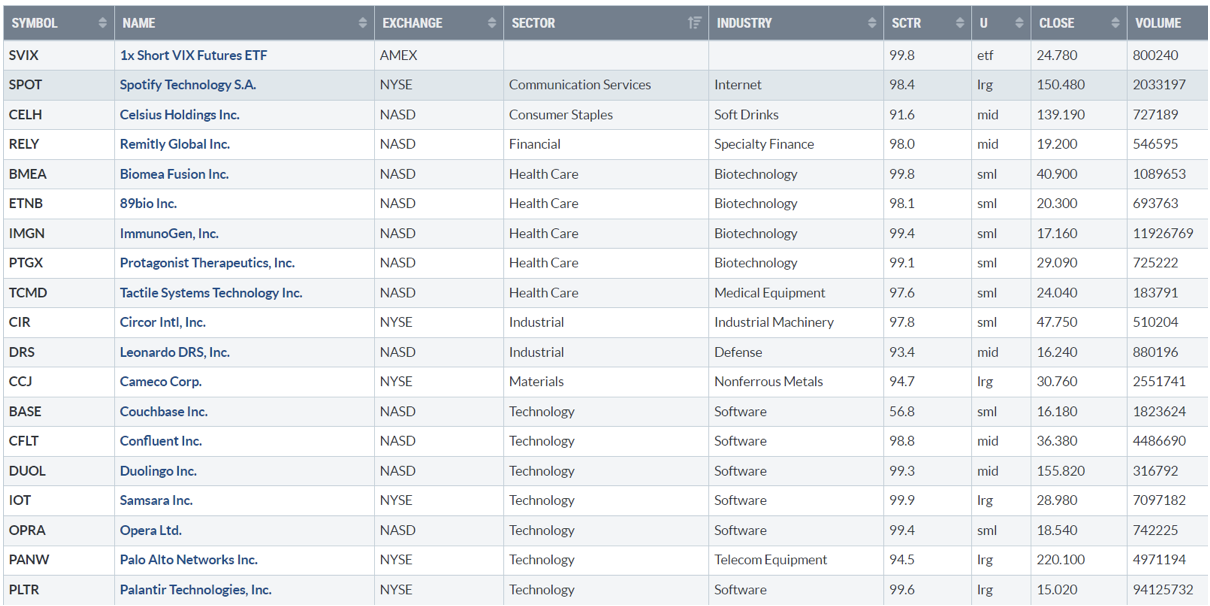Click the Remitly Global Inc. link
1210x606 pixels.
(x=174, y=144)
